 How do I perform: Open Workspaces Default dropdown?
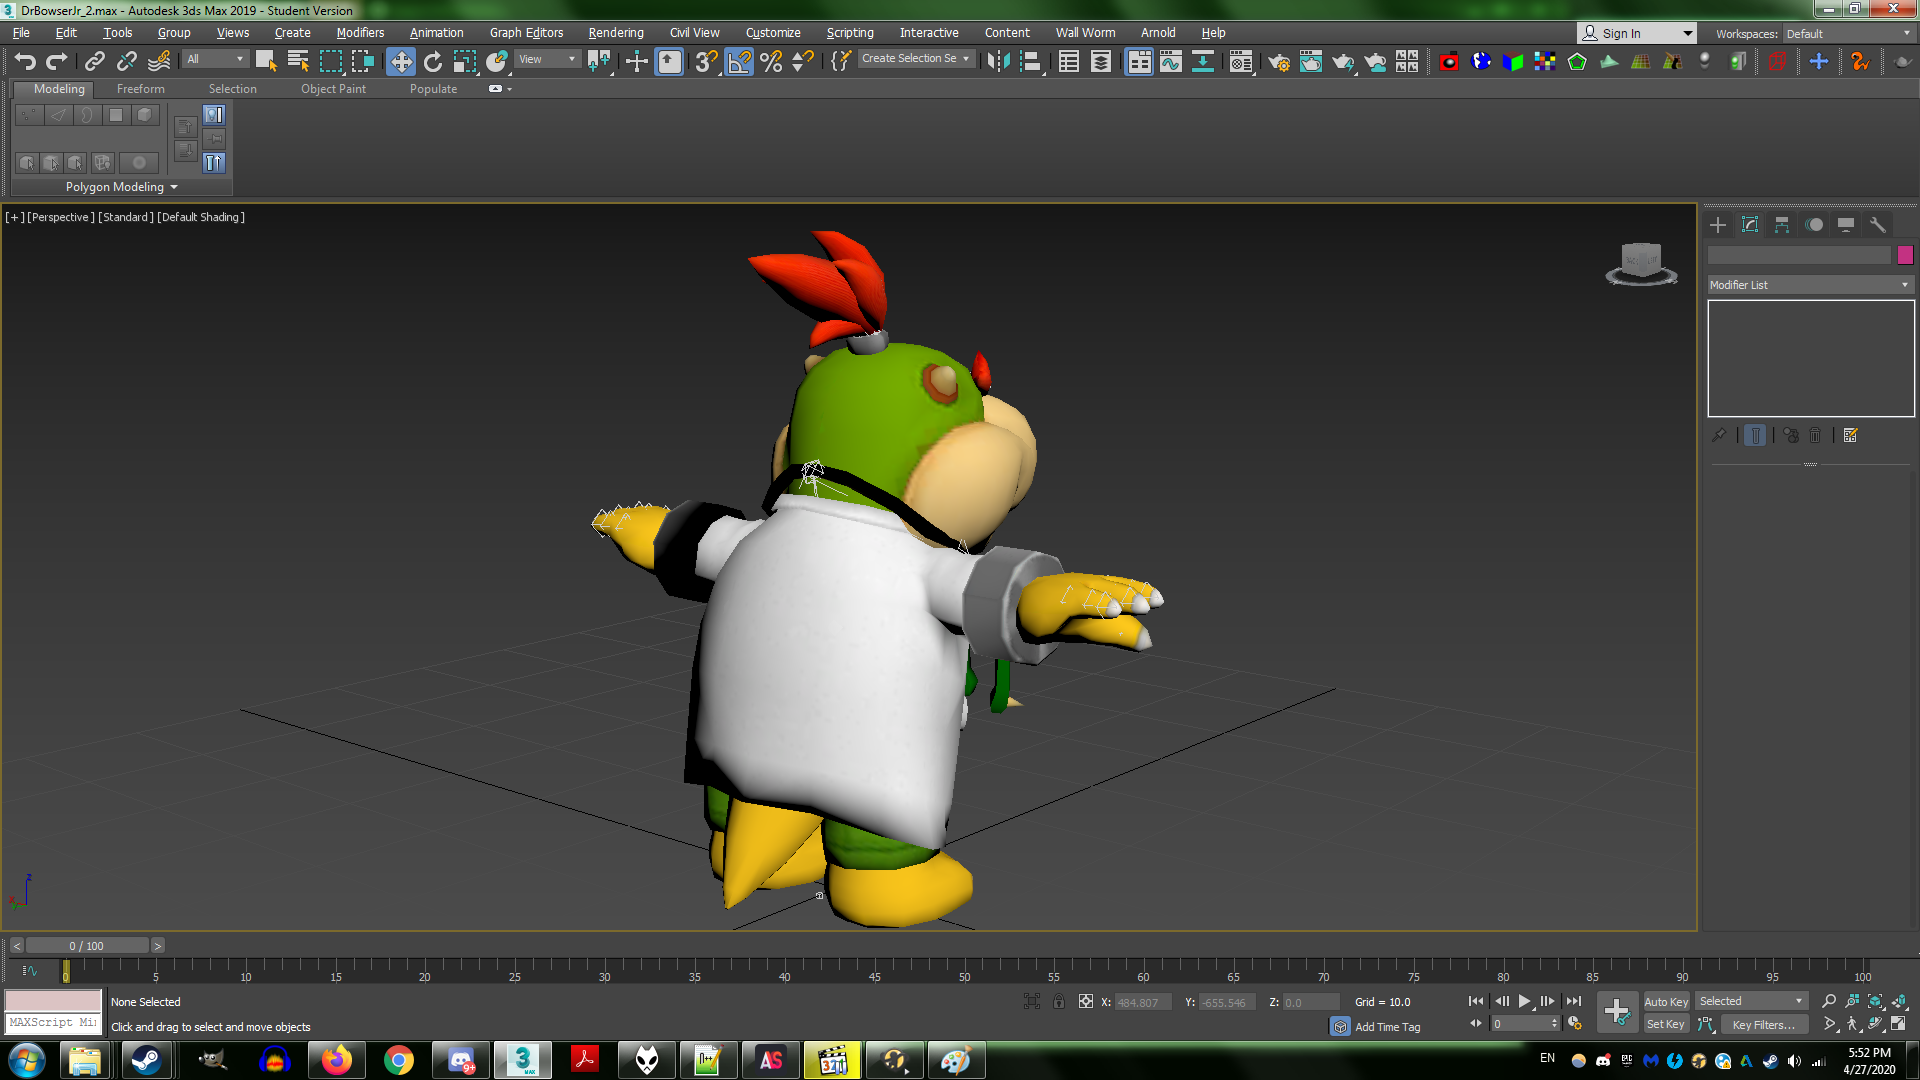(x=1848, y=33)
